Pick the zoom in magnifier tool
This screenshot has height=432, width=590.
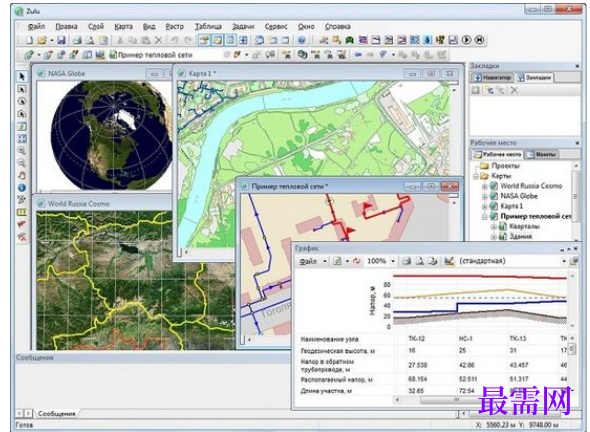point(22,151)
